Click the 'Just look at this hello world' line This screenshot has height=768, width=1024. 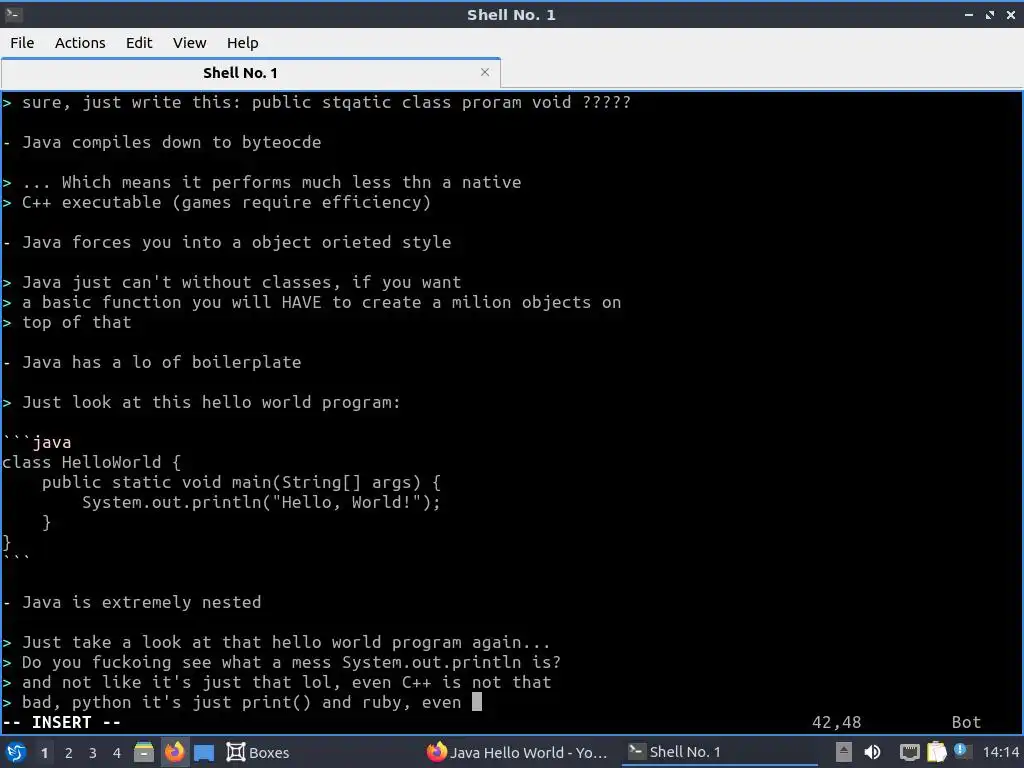coord(201,402)
